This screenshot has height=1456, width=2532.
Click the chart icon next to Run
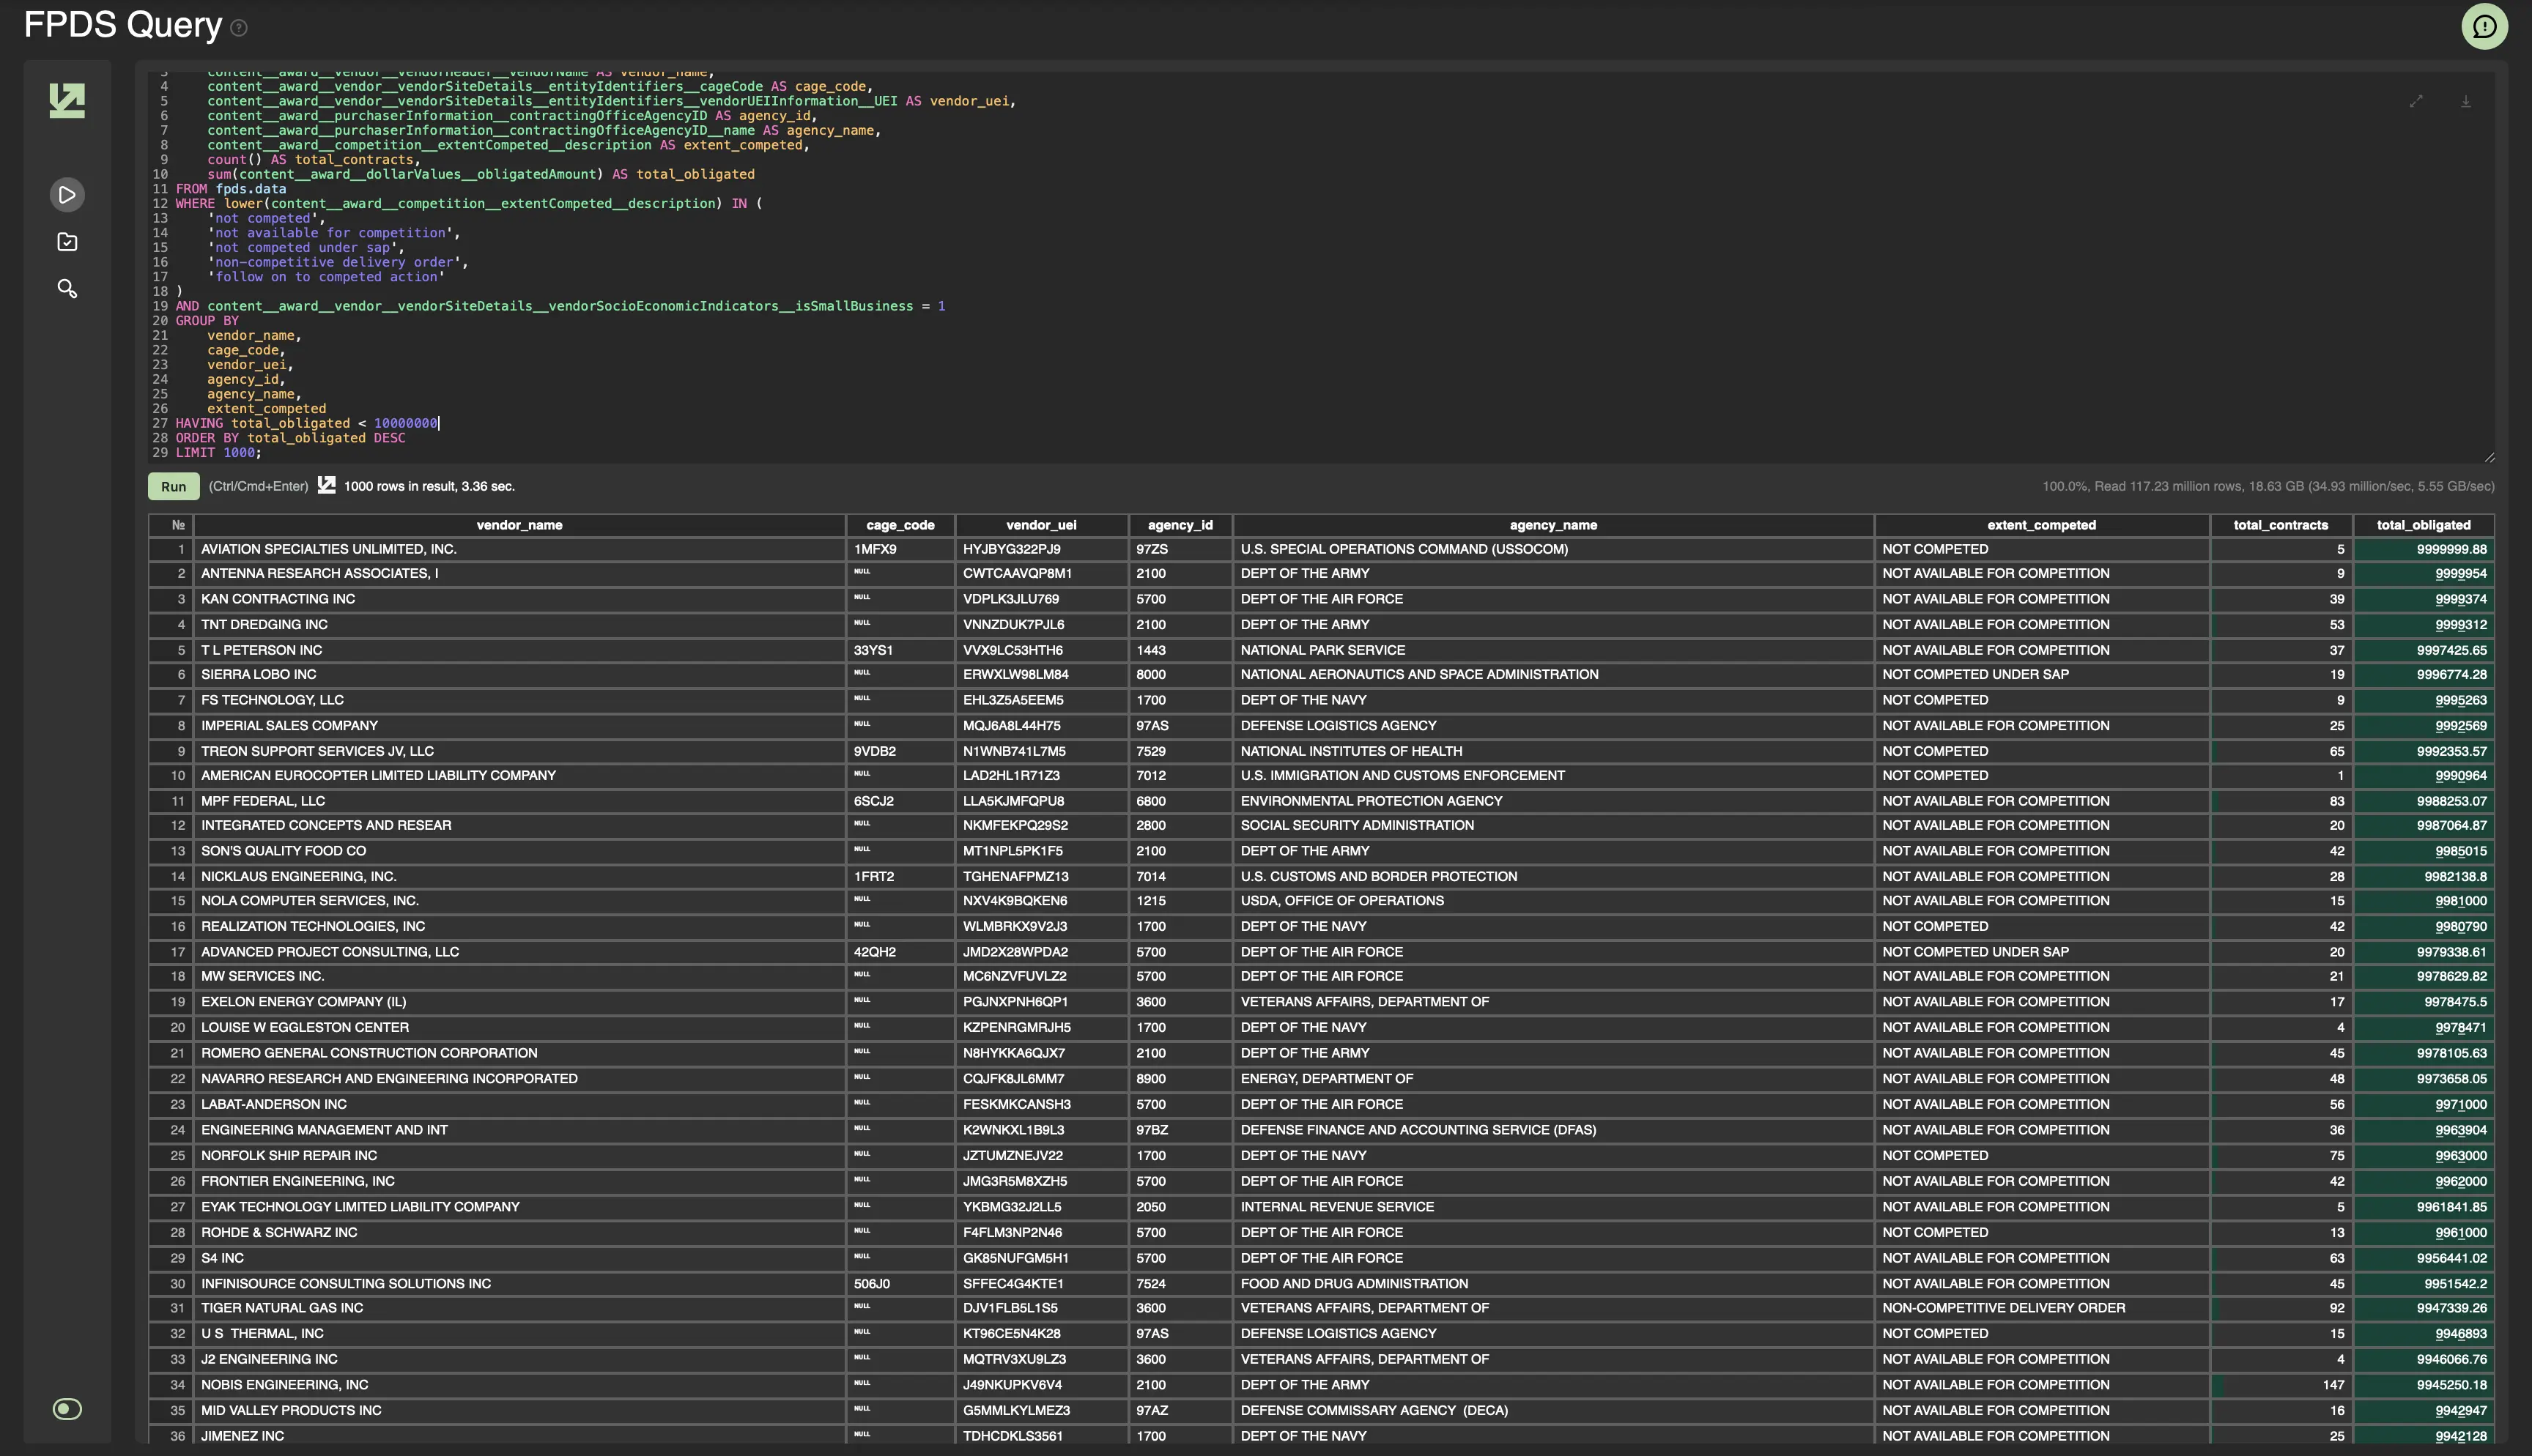327,485
